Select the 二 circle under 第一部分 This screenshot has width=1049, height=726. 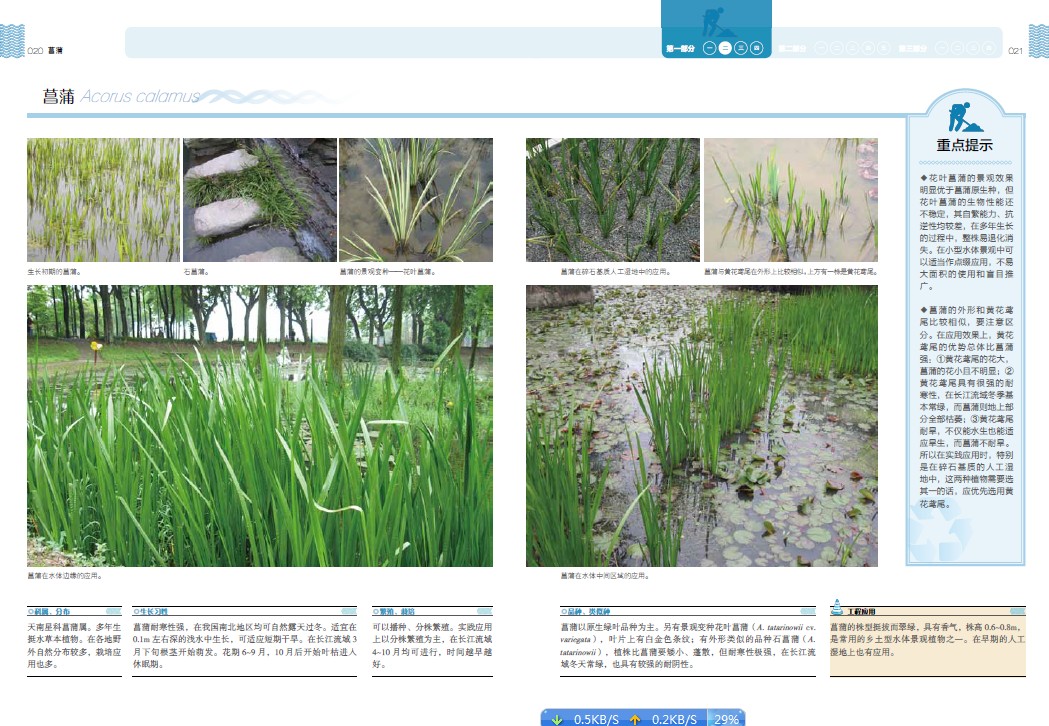pos(725,48)
